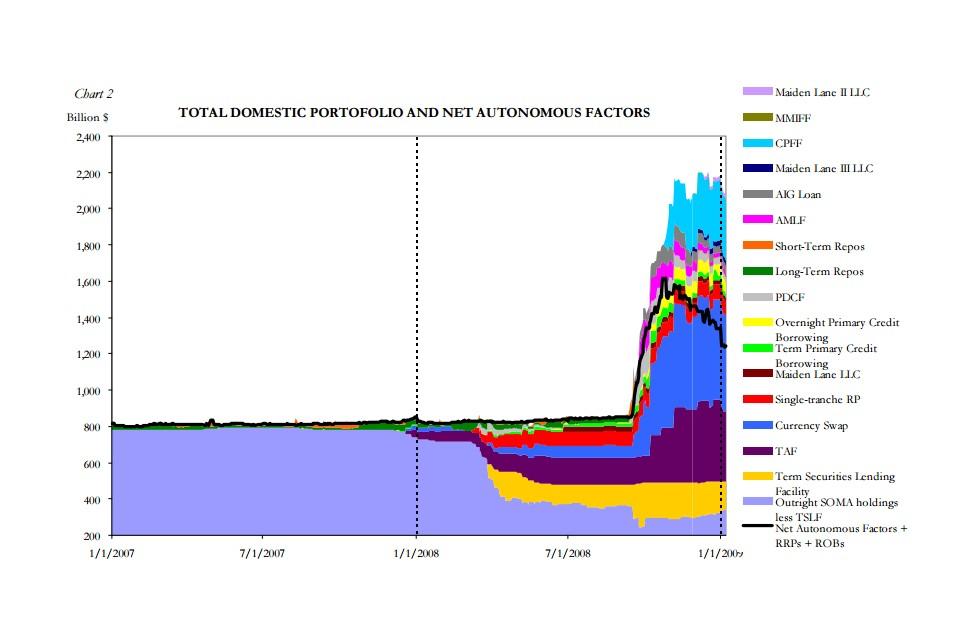Click the TAF purple legend swatch
This screenshot has width=967, height=628.
[x=757, y=451]
